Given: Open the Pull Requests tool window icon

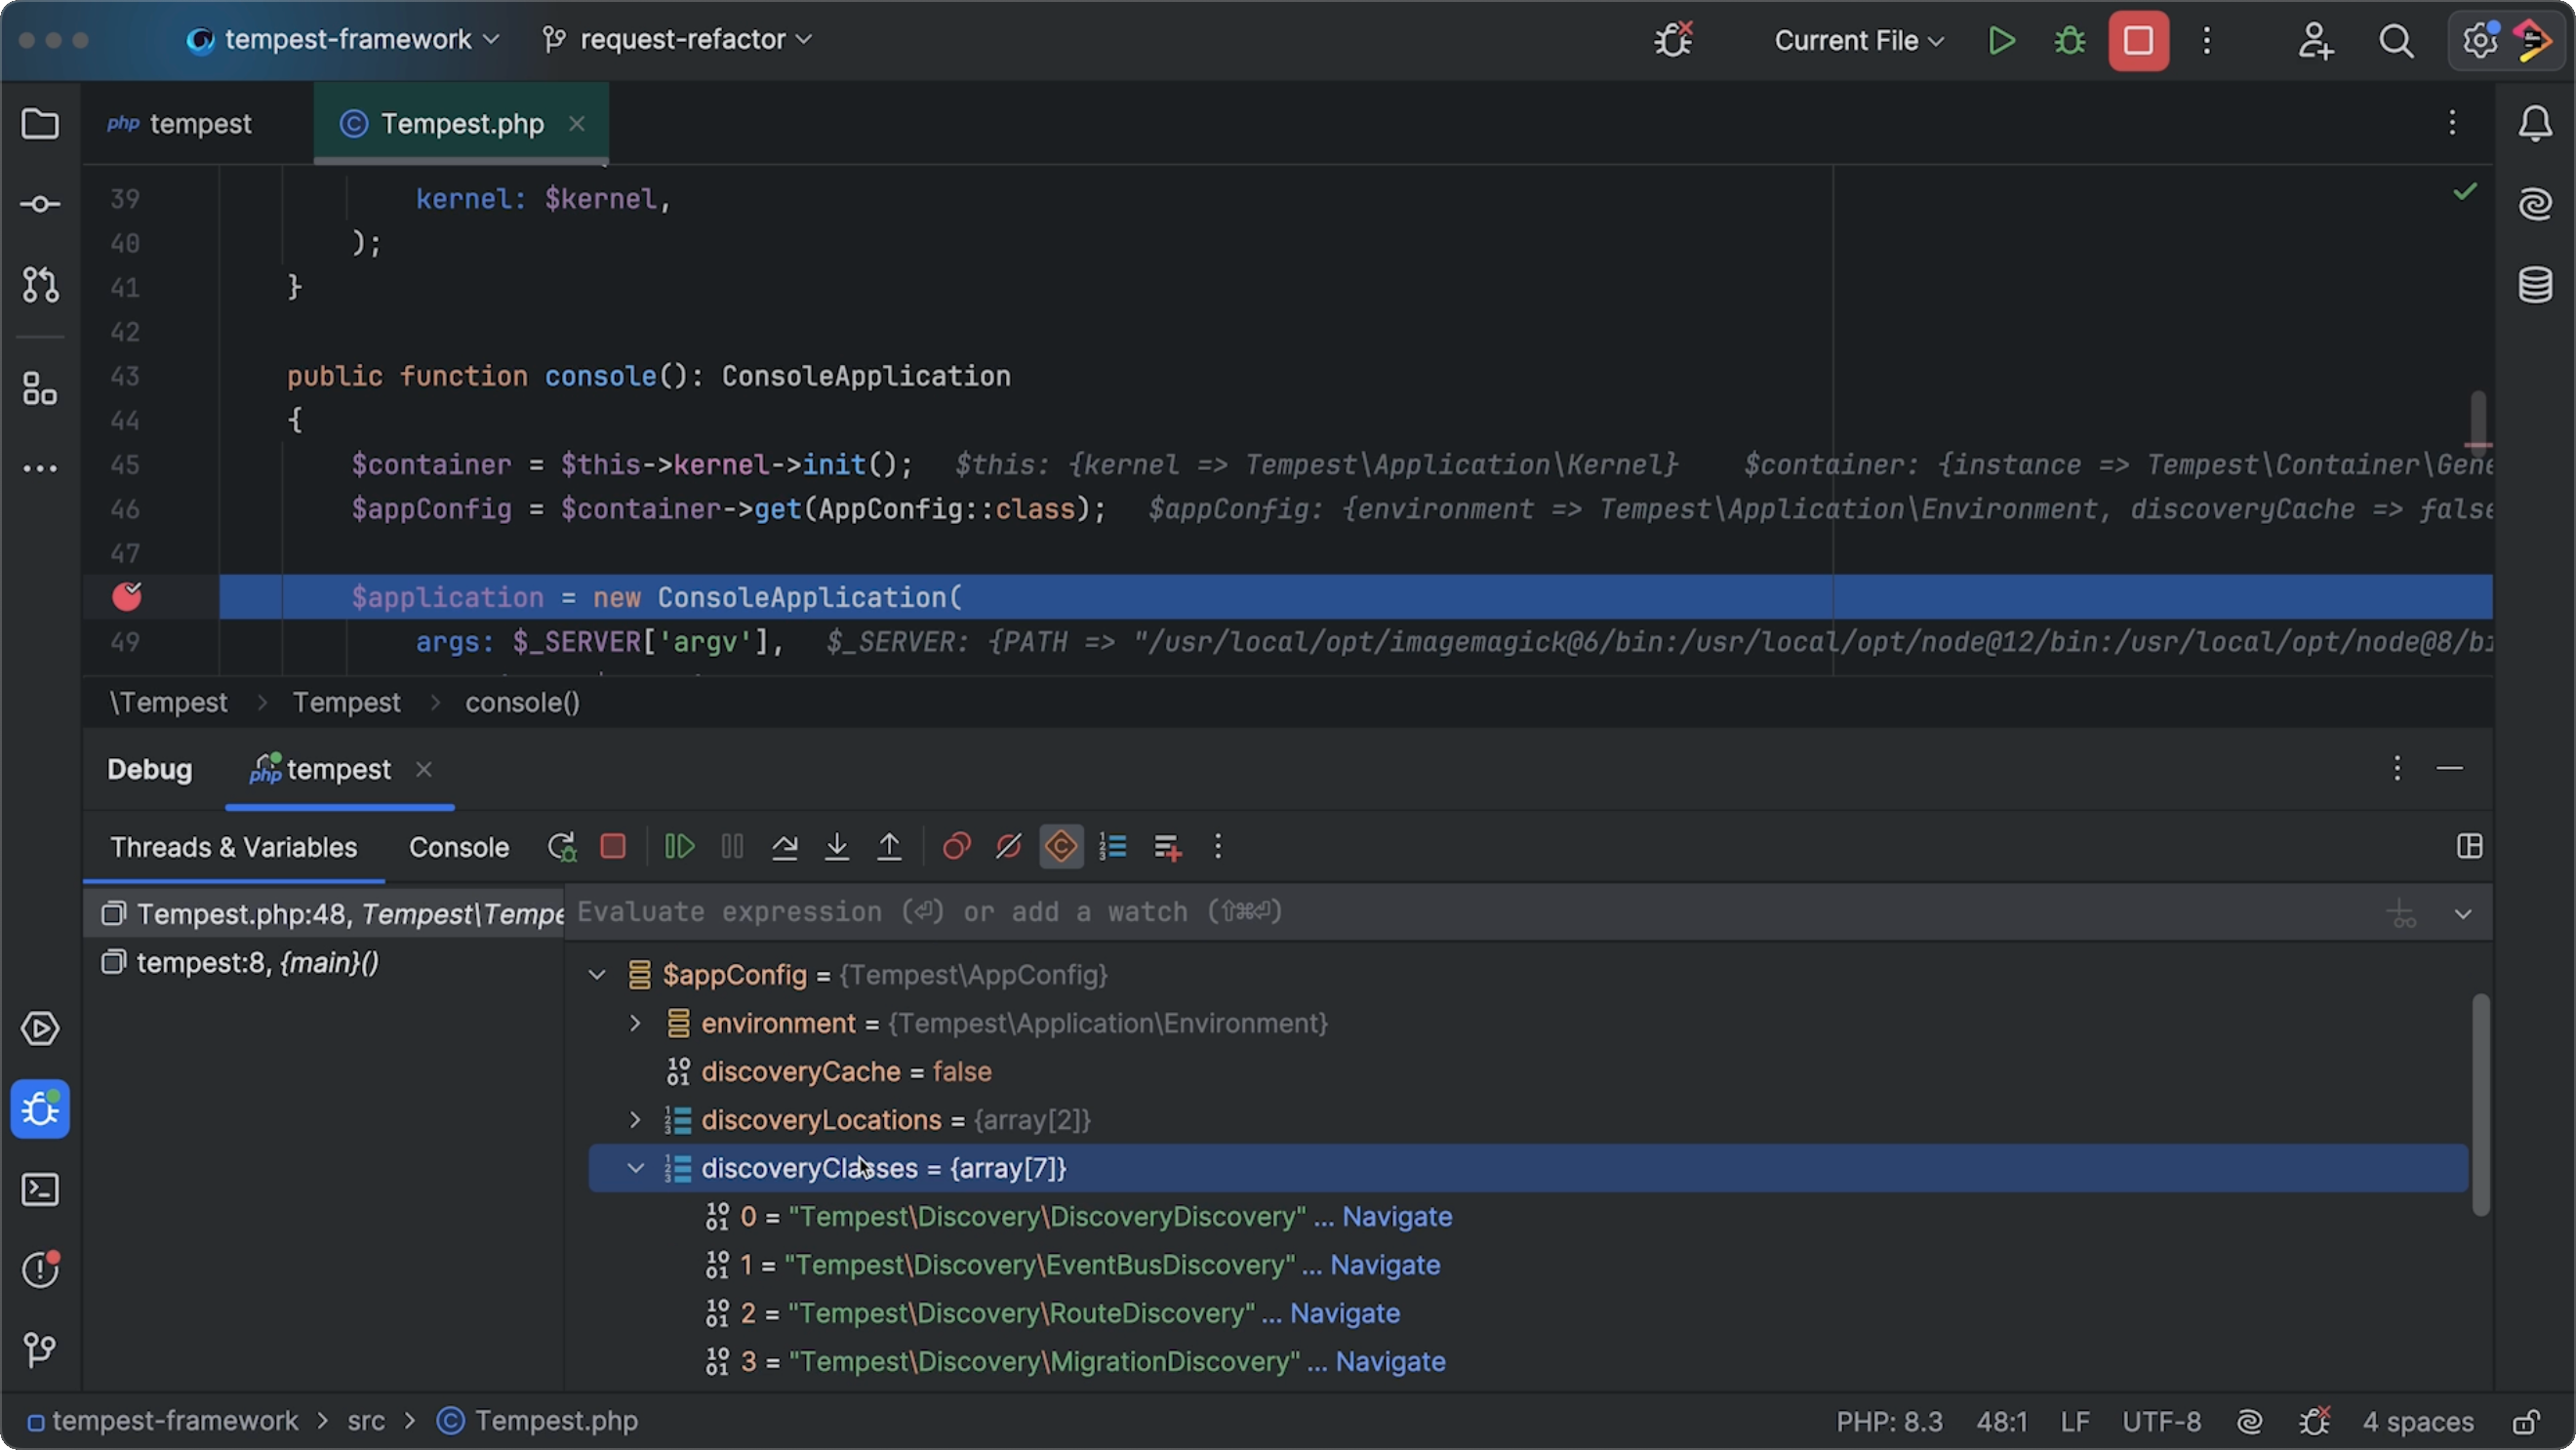Looking at the screenshot, I should click(x=40, y=285).
